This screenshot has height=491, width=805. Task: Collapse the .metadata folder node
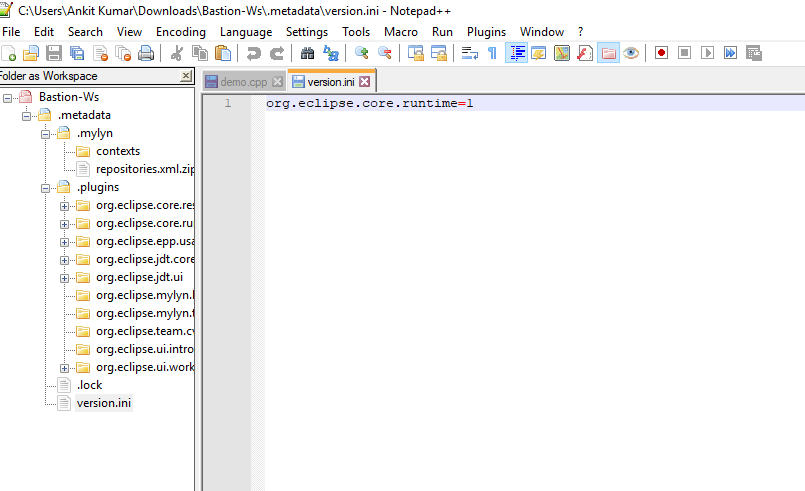(26, 116)
